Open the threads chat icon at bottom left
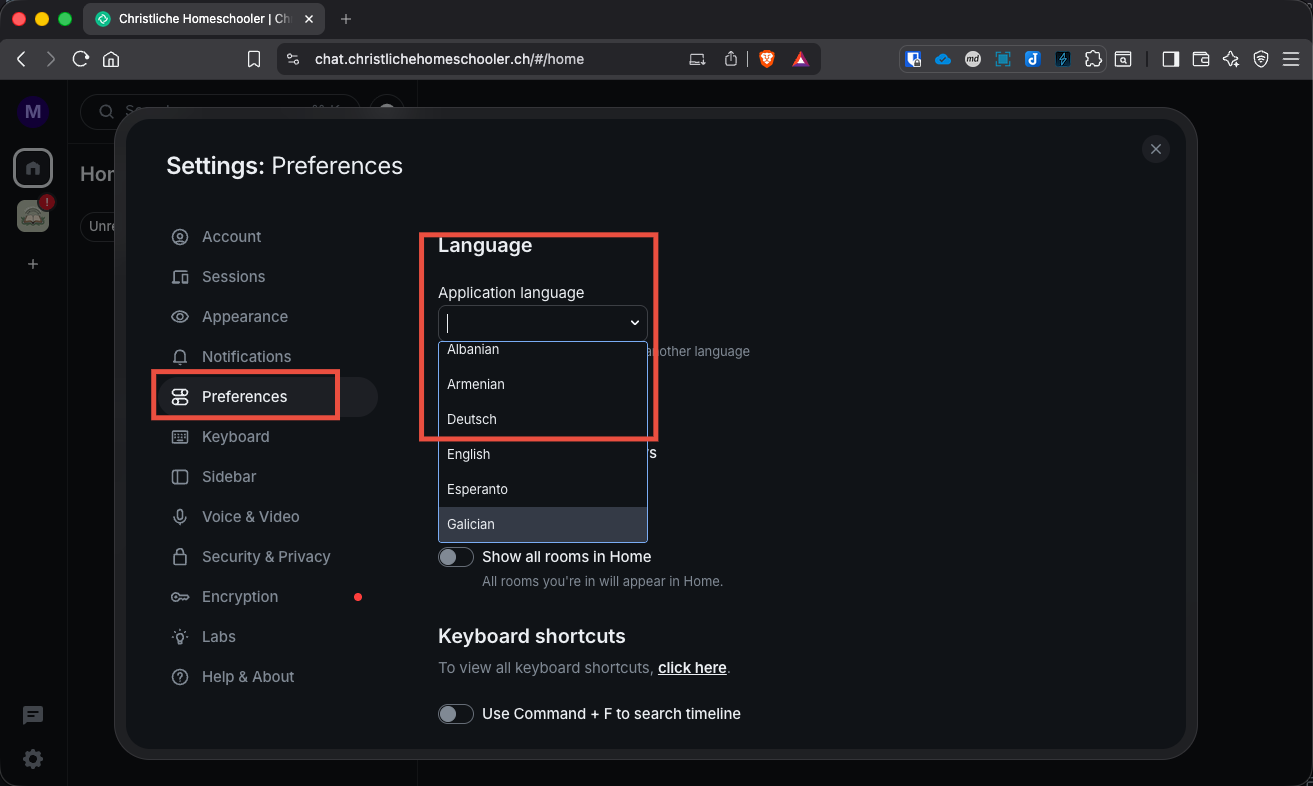Screen dimensions: 1313x786 [33, 715]
